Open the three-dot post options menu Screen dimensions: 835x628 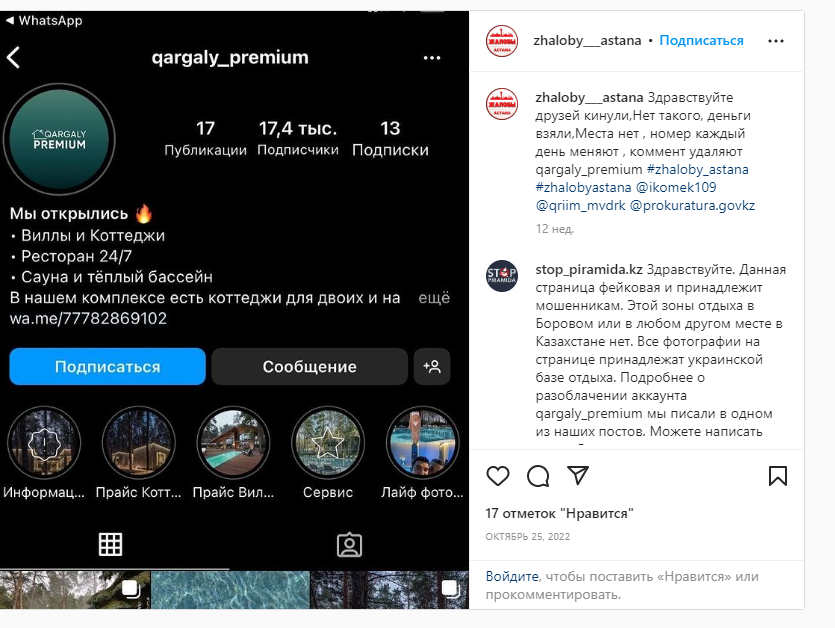click(776, 41)
